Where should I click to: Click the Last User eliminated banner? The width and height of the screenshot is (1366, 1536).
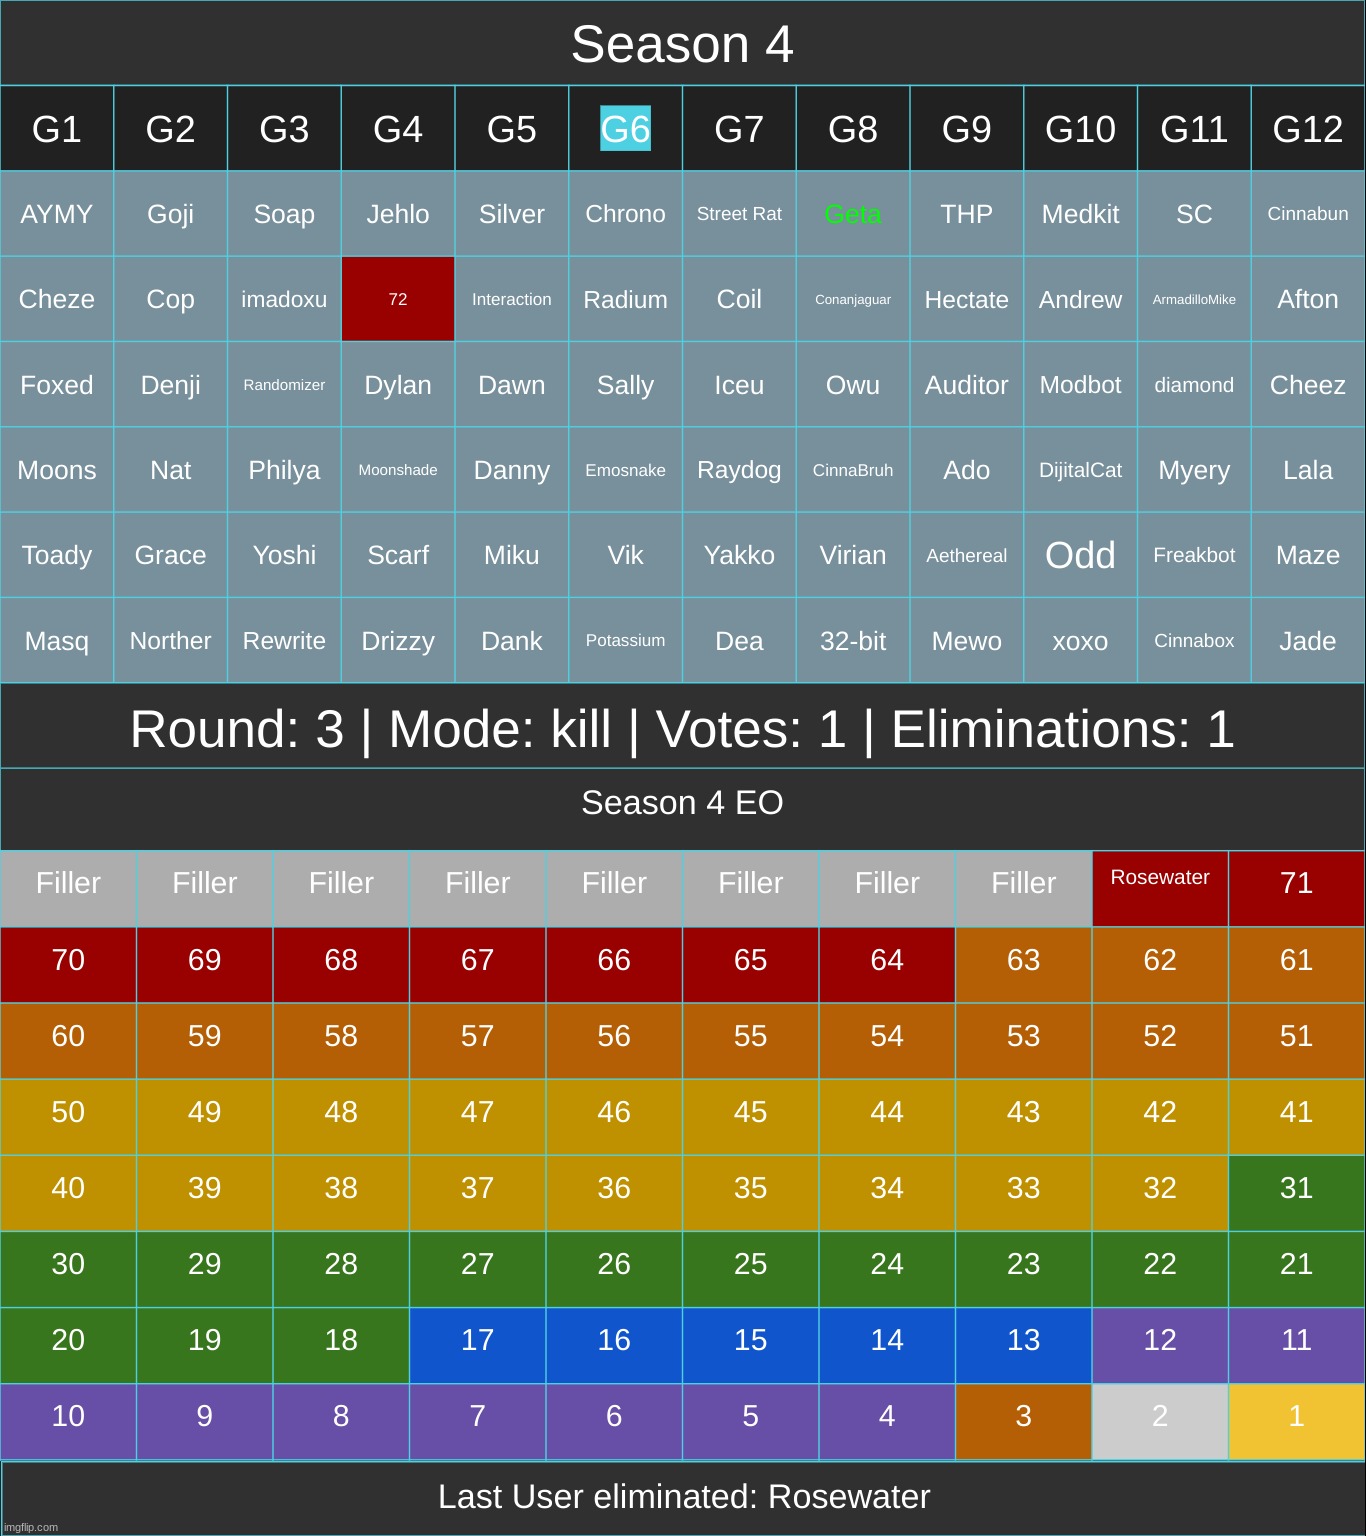click(683, 1497)
